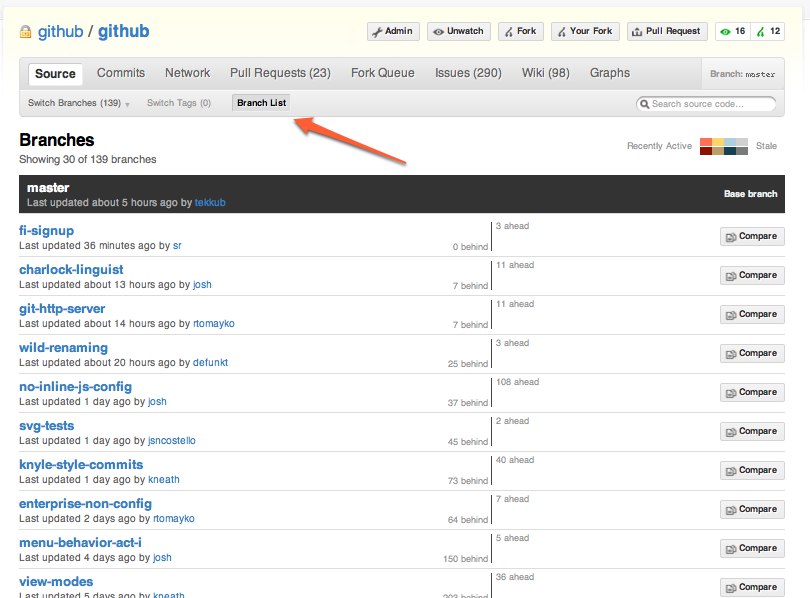The width and height of the screenshot is (810, 598).
Task: Focus the Search source code field
Action: click(706, 104)
